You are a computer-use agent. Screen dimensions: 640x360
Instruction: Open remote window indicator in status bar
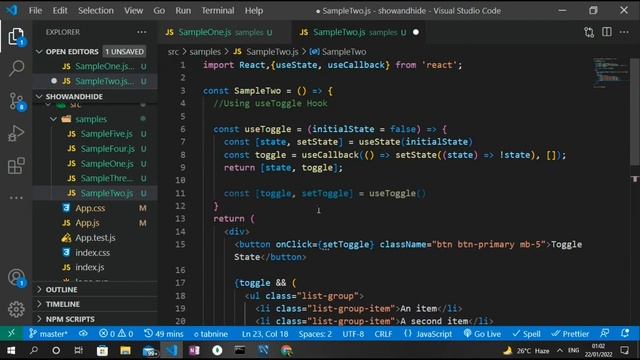coord(11,333)
